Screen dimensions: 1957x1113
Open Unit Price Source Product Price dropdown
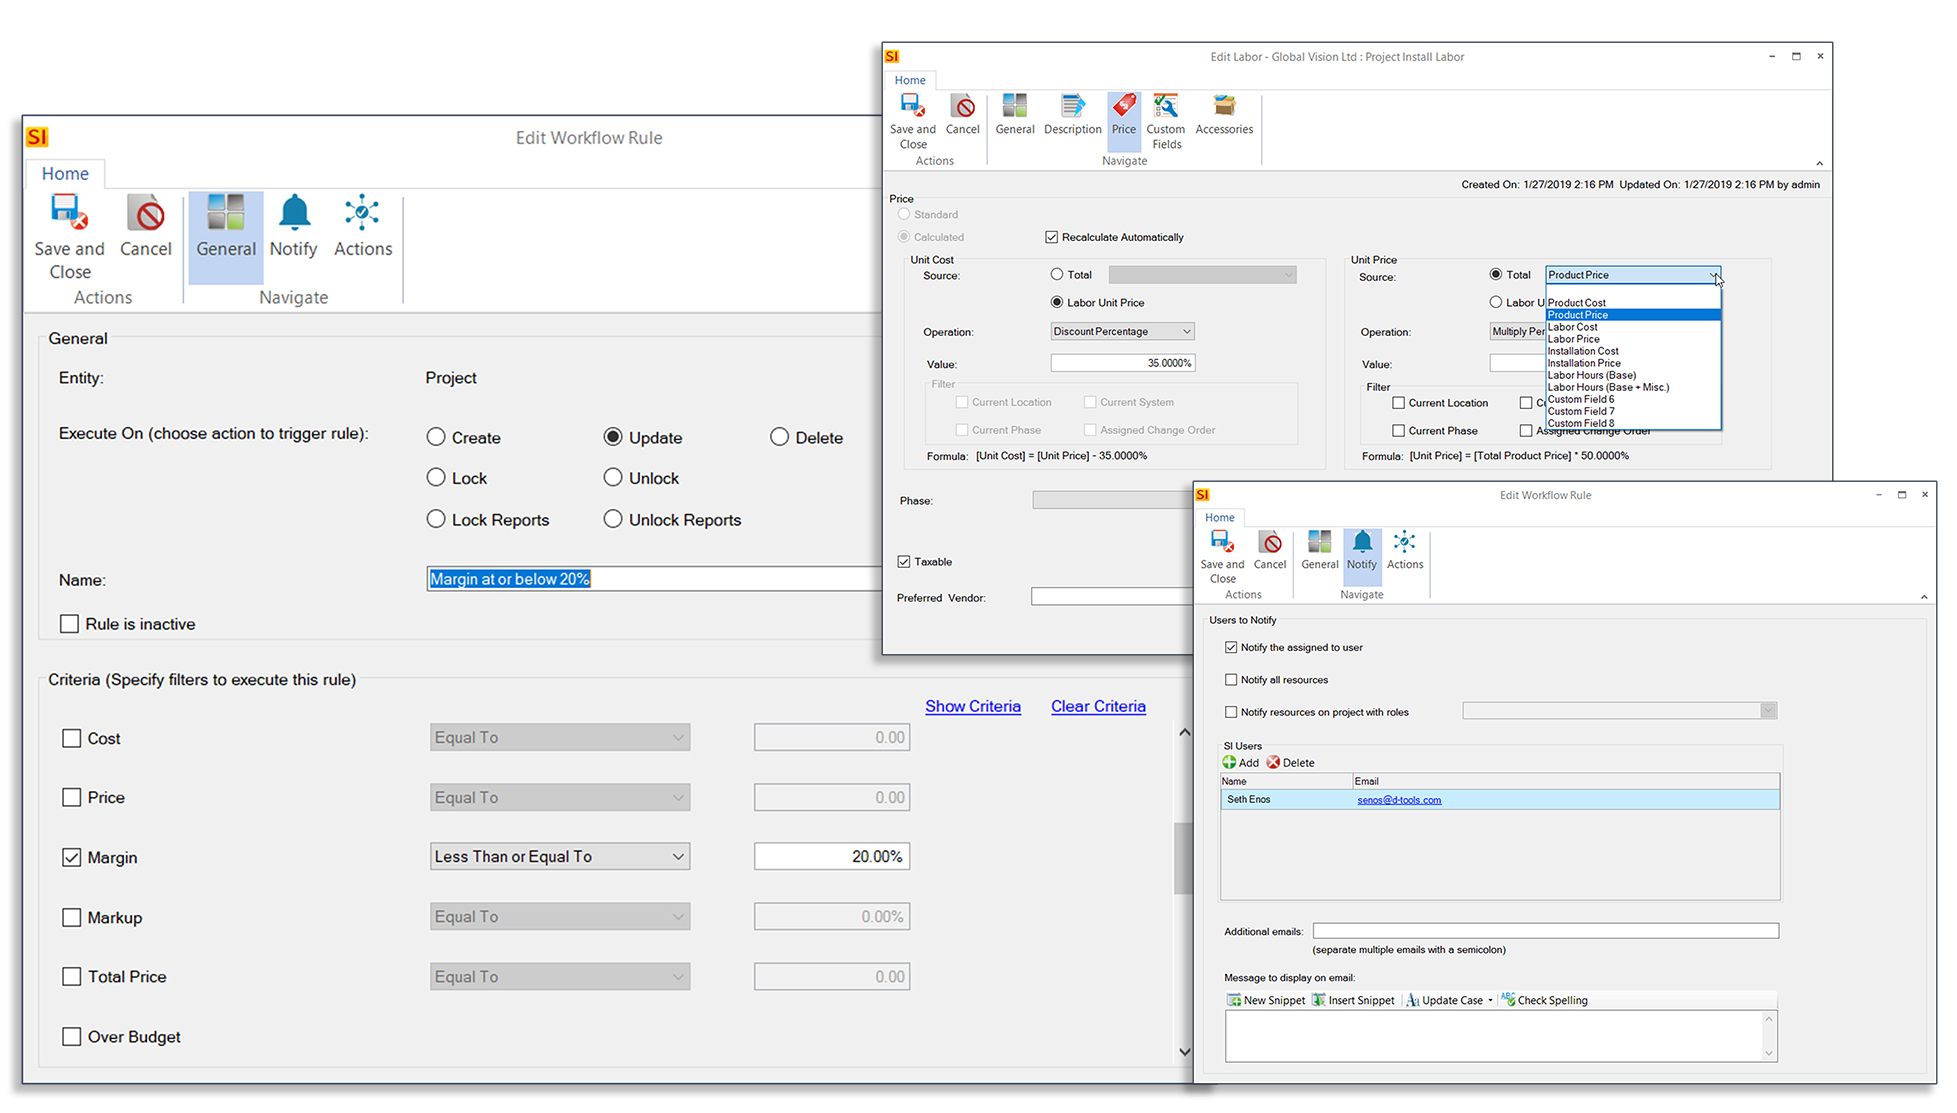coord(1632,275)
